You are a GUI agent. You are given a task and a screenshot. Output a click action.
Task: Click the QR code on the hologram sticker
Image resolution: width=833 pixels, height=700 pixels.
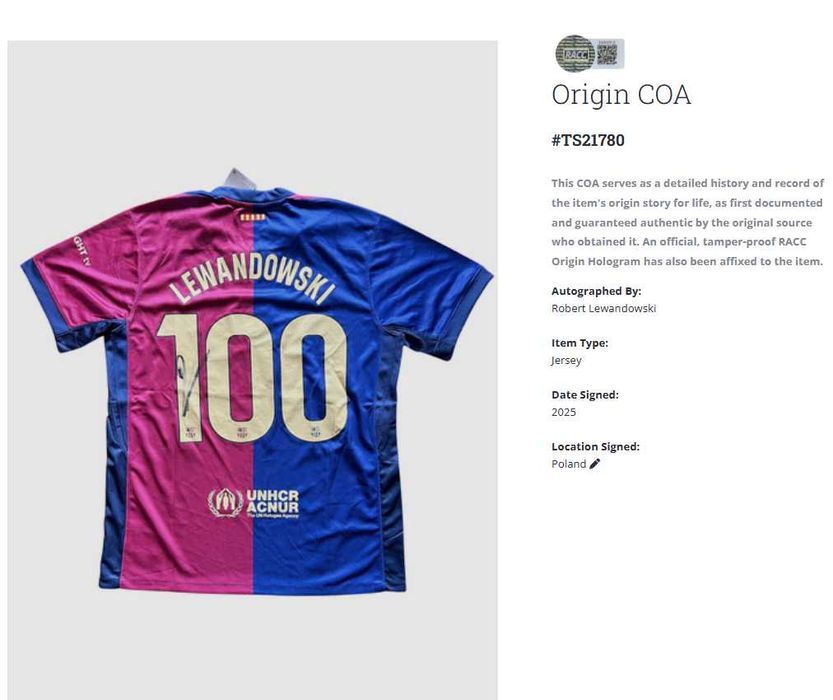click(x=607, y=55)
